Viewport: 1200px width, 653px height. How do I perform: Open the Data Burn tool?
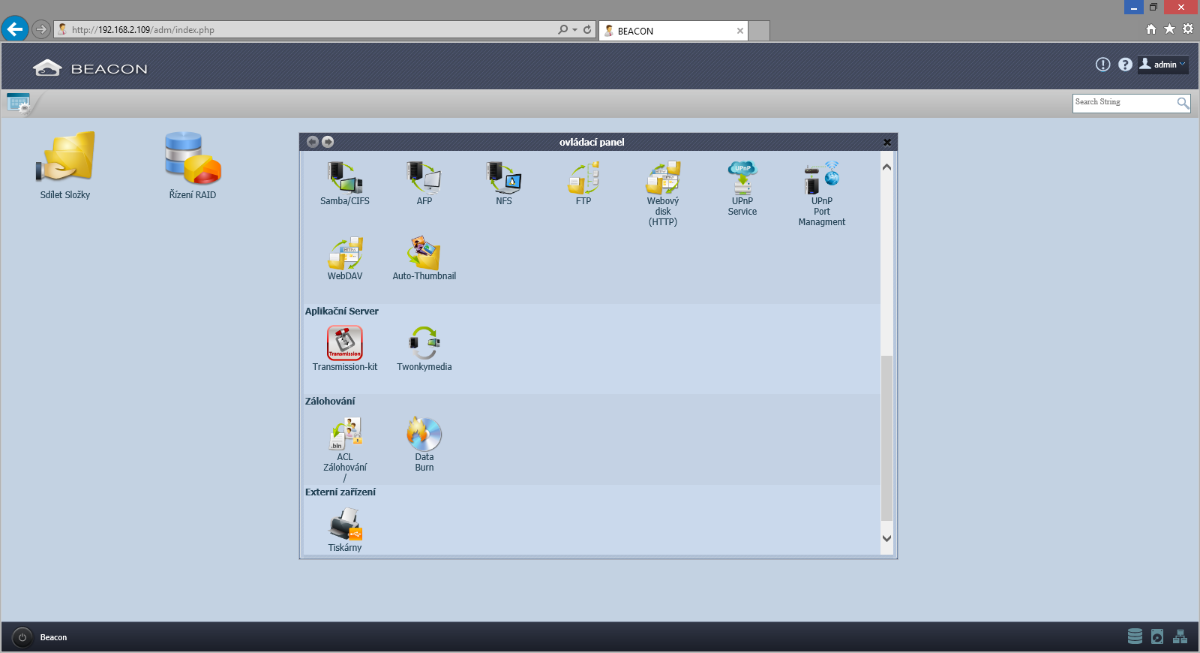pyautogui.click(x=424, y=434)
